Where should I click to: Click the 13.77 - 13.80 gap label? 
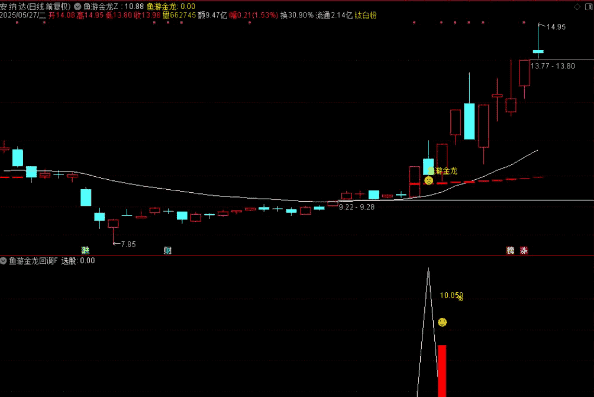click(553, 66)
